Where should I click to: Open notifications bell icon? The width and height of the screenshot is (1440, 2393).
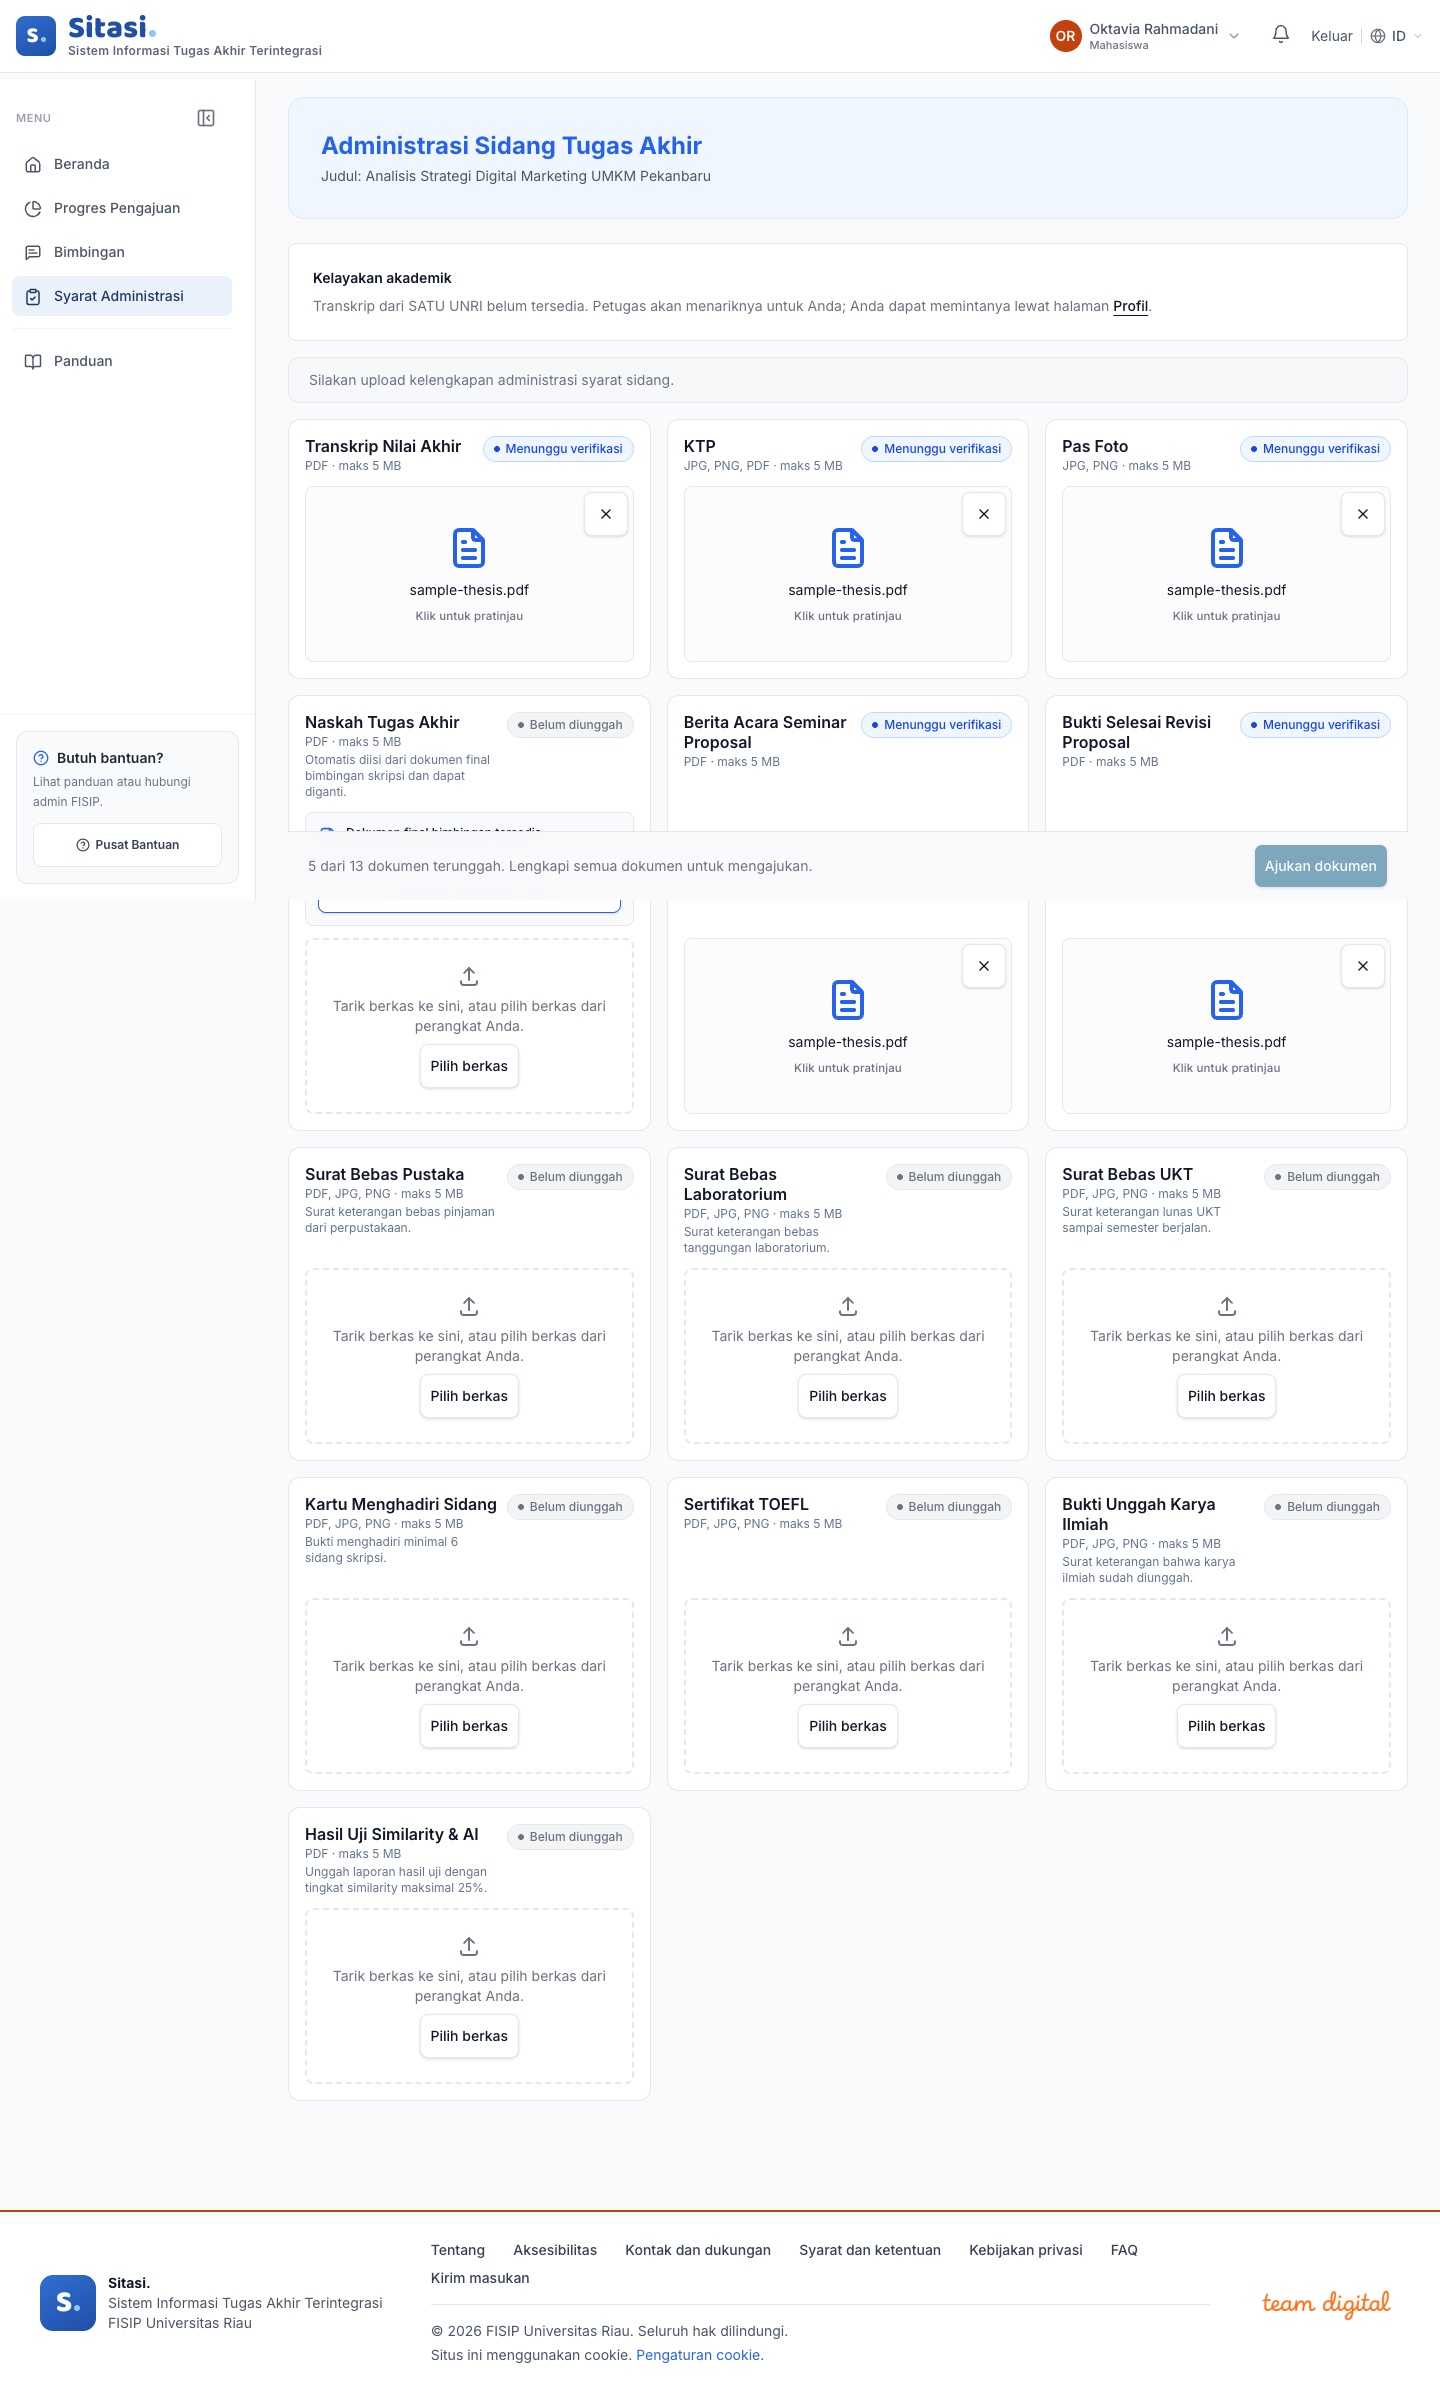point(1280,35)
